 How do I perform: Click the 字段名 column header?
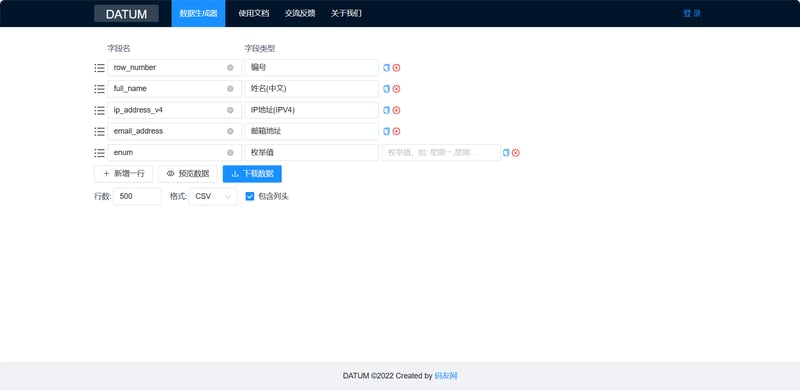(119, 48)
